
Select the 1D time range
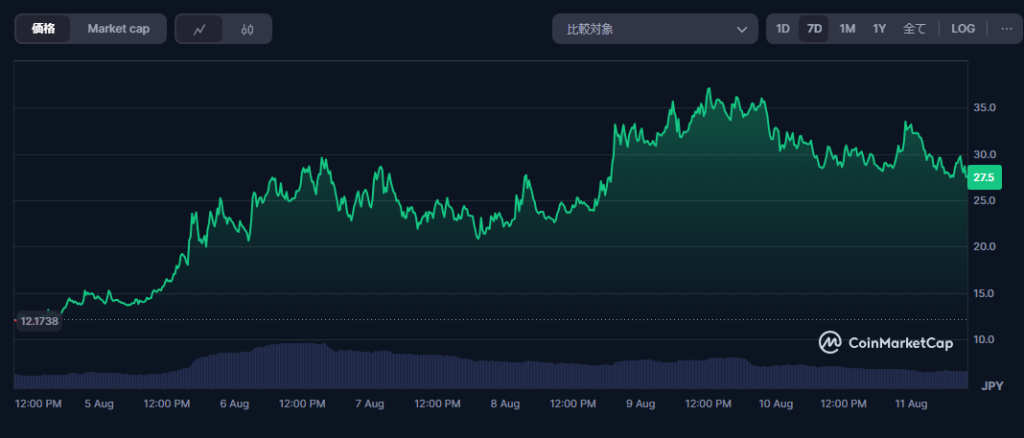point(783,29)
